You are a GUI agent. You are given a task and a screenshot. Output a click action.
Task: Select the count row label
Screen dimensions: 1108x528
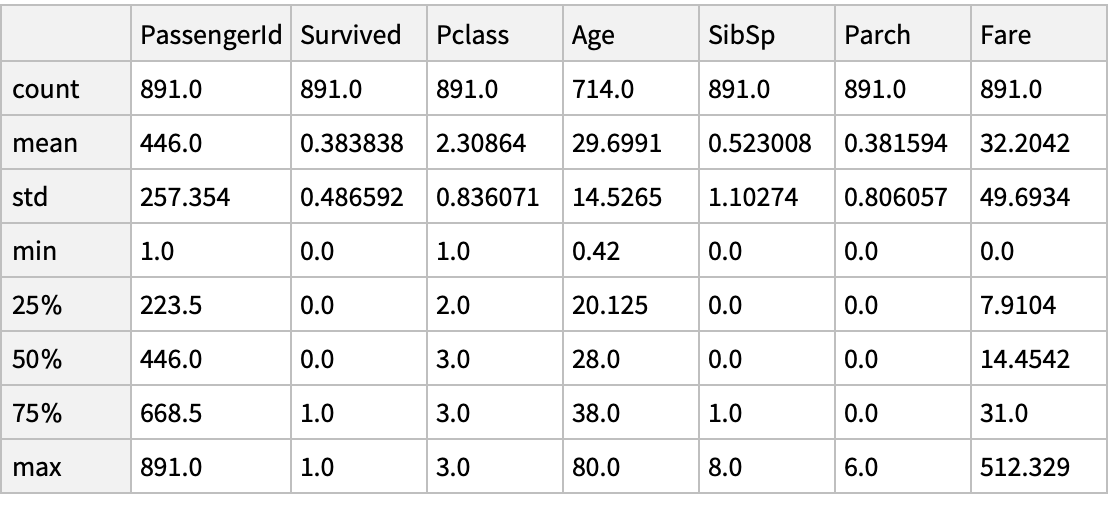(46, 89)
